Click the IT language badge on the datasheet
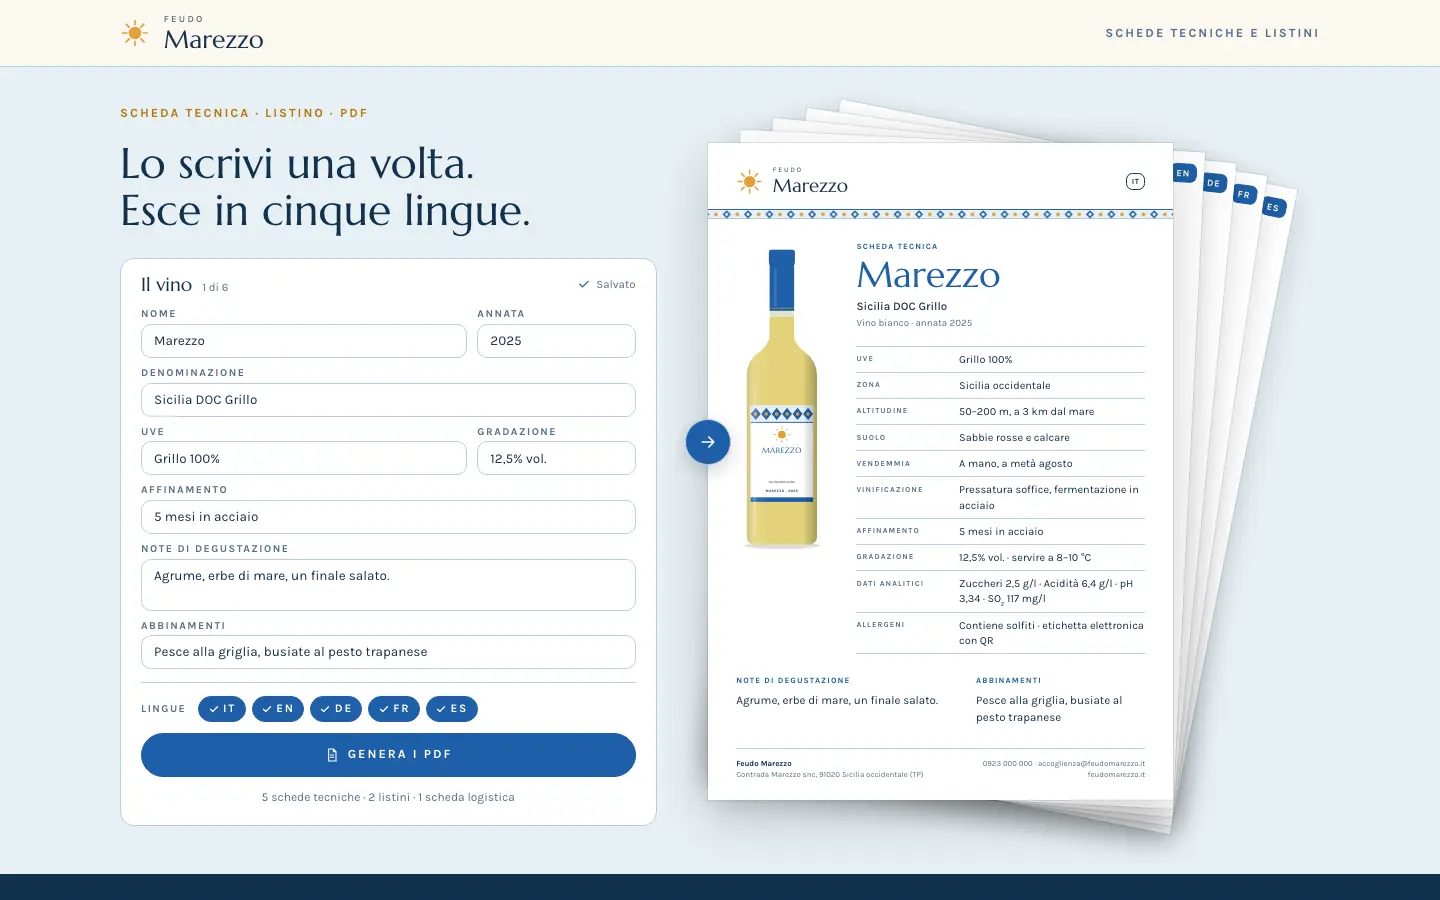 pos(1135,182)
